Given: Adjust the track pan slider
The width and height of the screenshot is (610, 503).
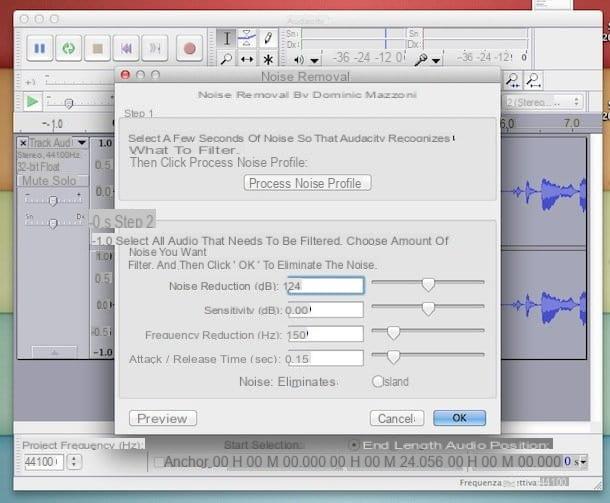Looking at the screenshot, I should pos(53,223).
